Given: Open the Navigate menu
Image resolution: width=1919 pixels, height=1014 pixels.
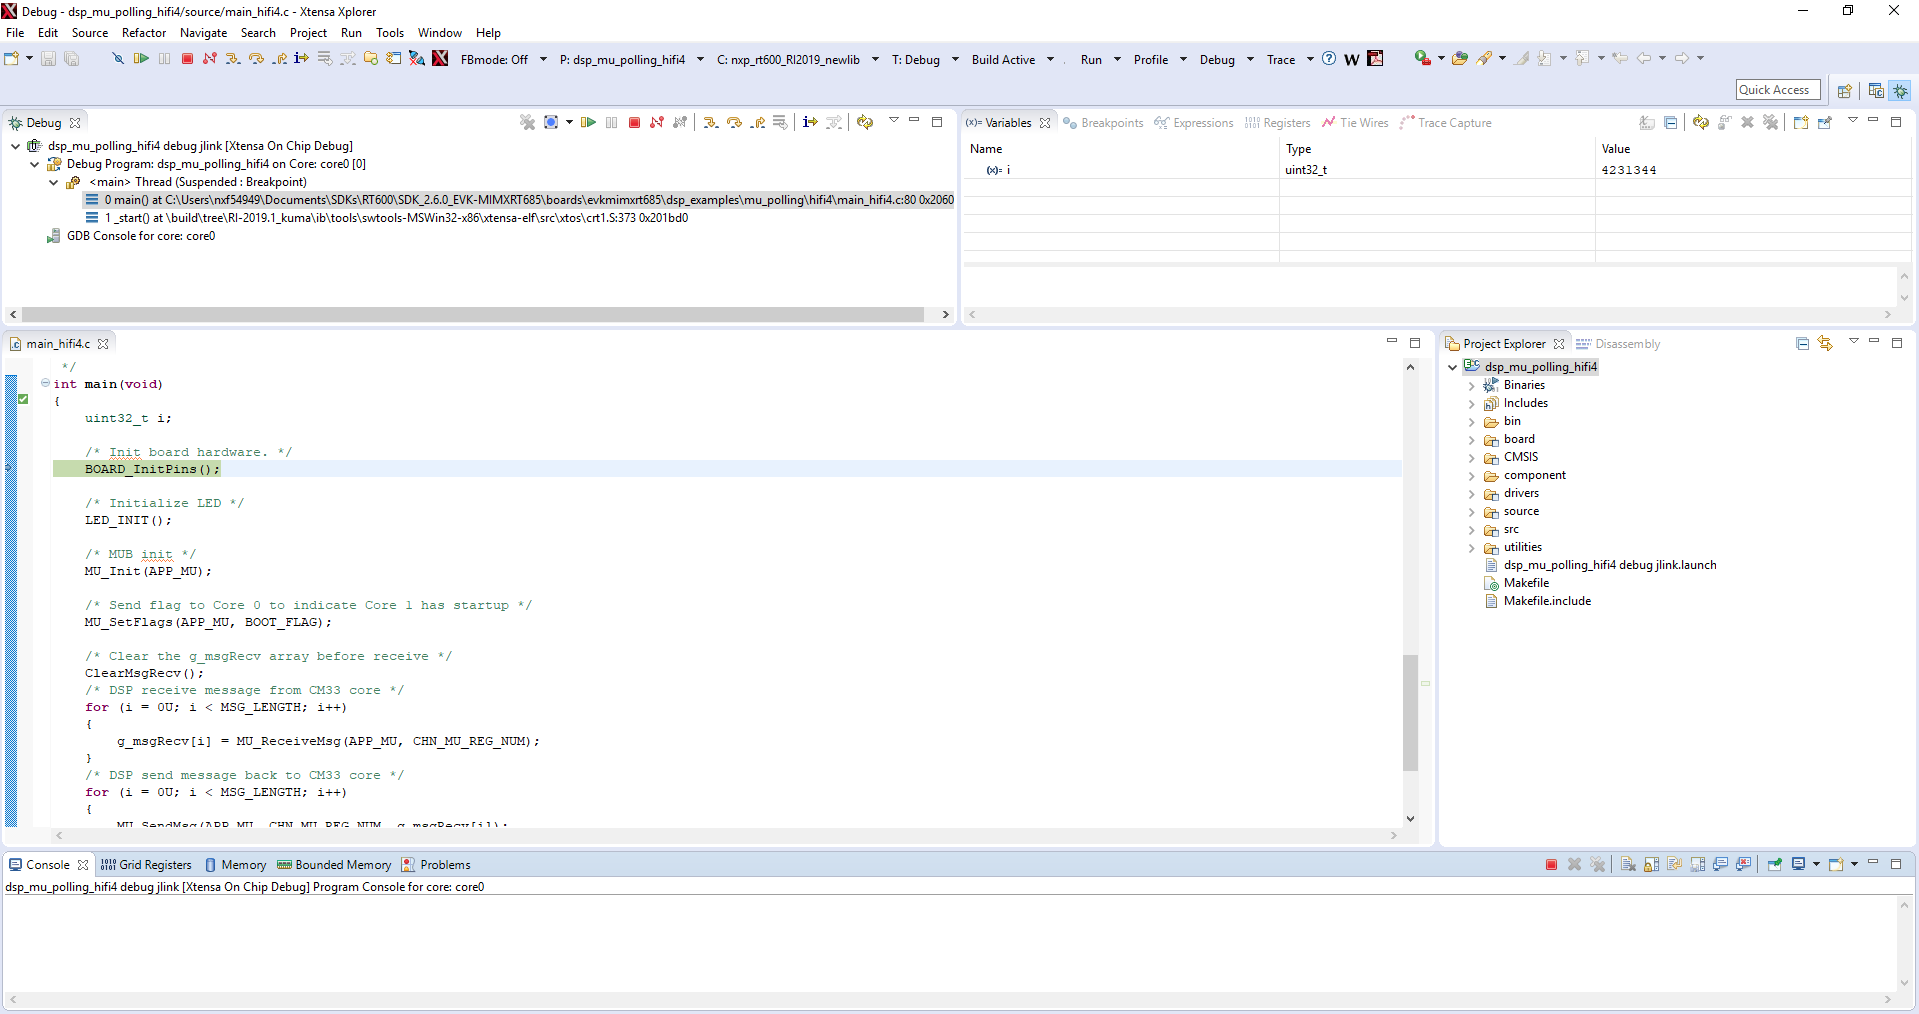Looking at the screenshot, I should pos(203,33).
